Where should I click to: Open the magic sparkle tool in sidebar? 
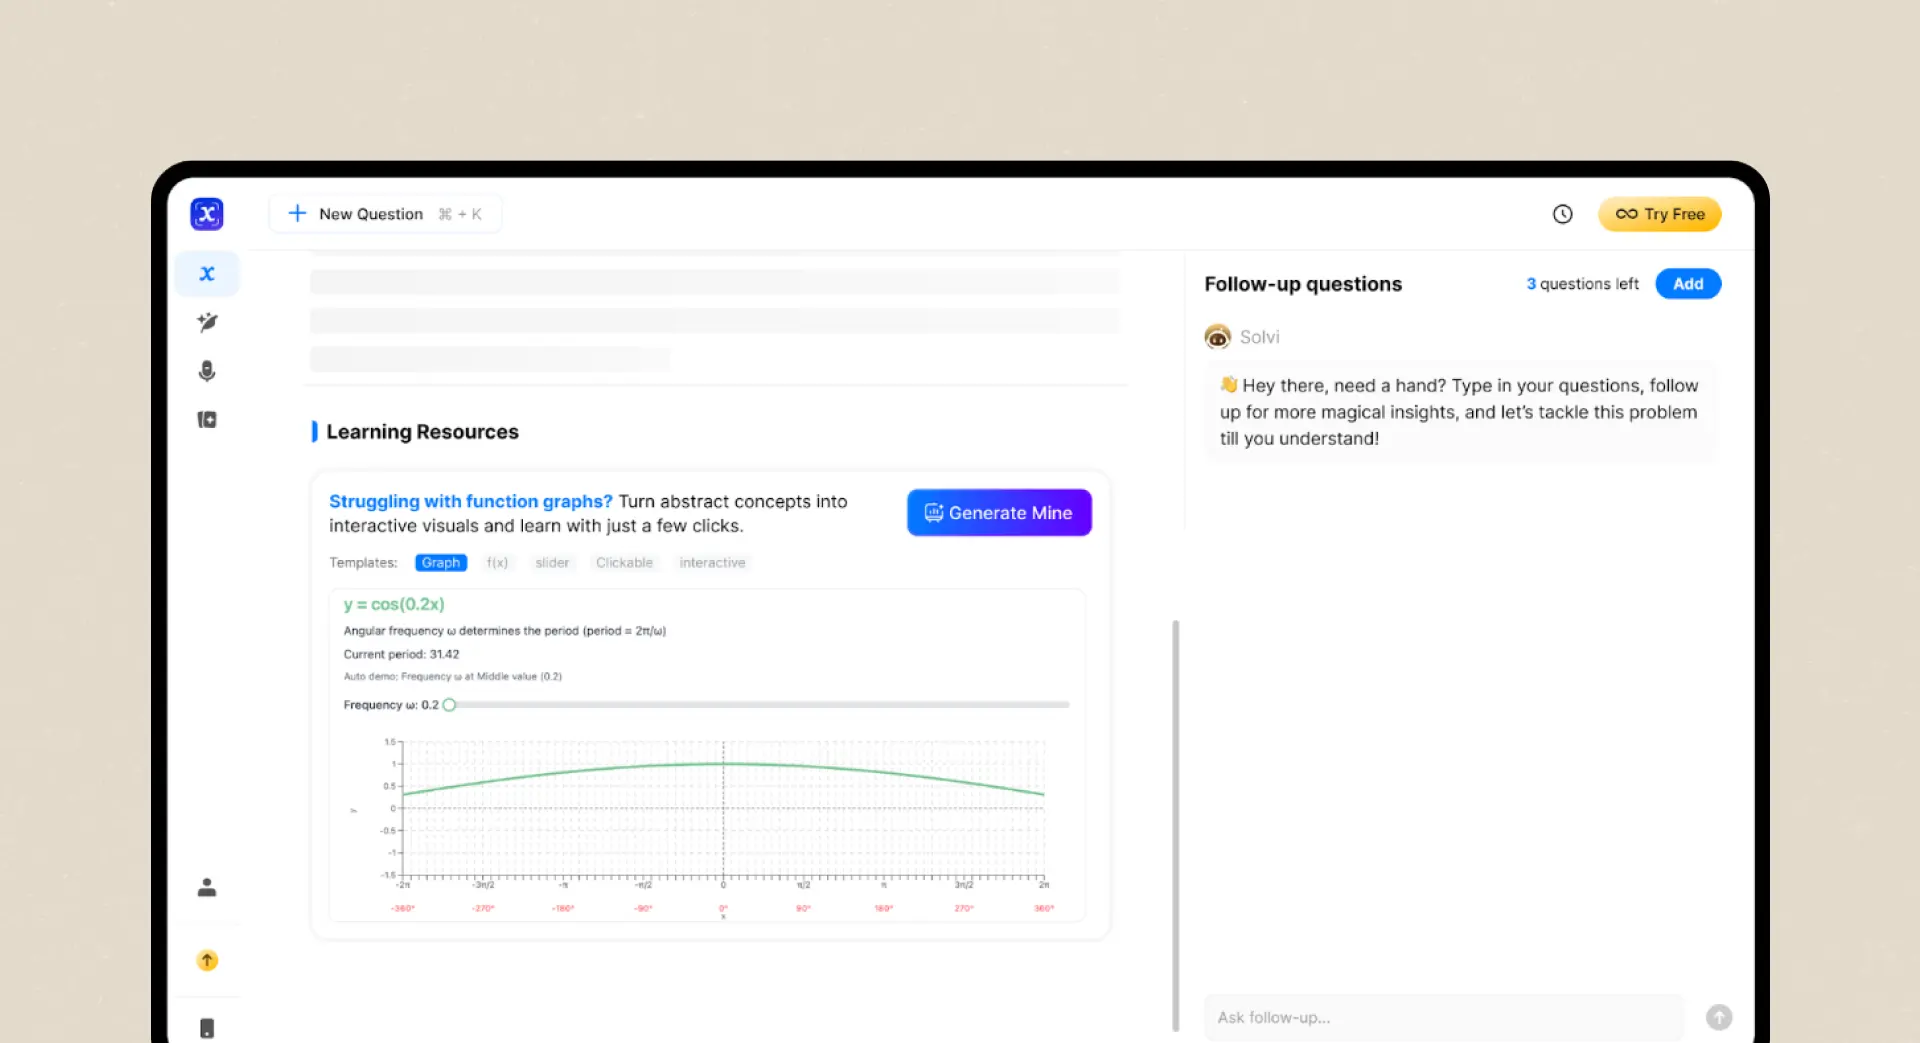point(207,322)
